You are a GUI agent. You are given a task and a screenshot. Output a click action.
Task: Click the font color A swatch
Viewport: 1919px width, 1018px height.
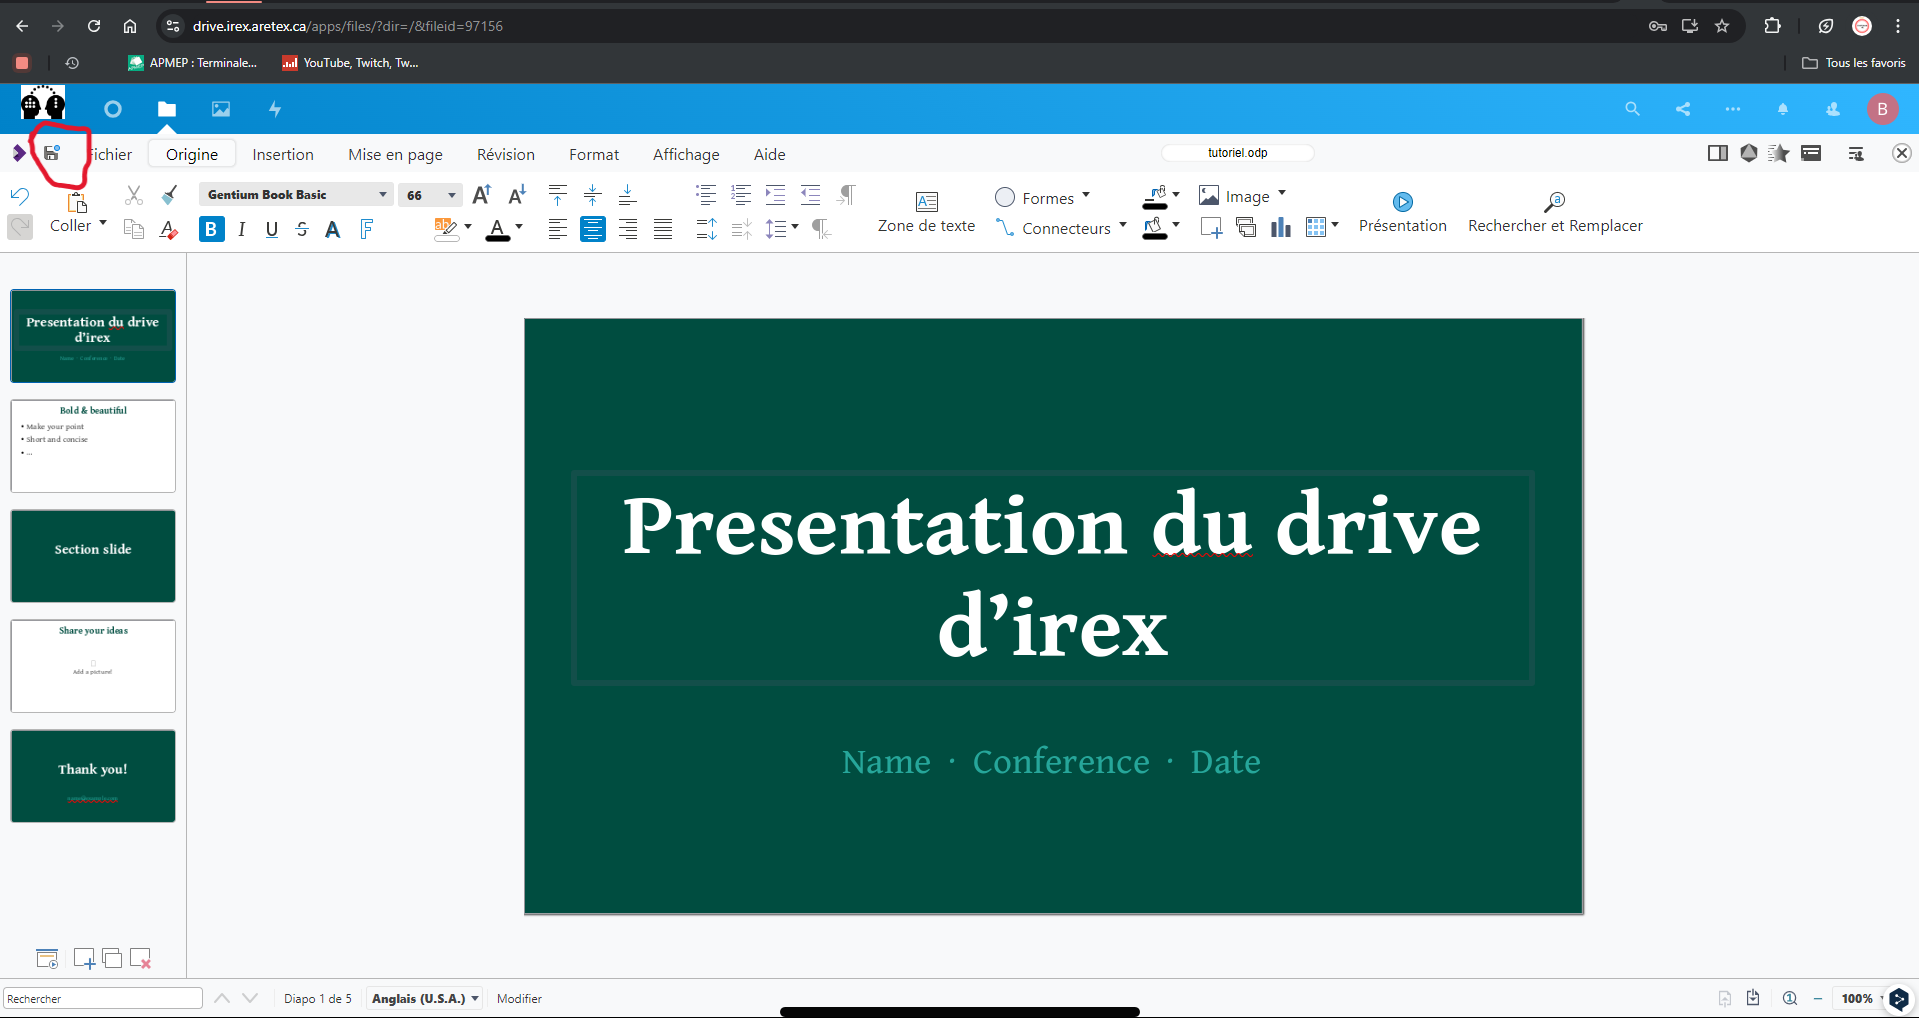pyautogui.click(x=498, y=230)
